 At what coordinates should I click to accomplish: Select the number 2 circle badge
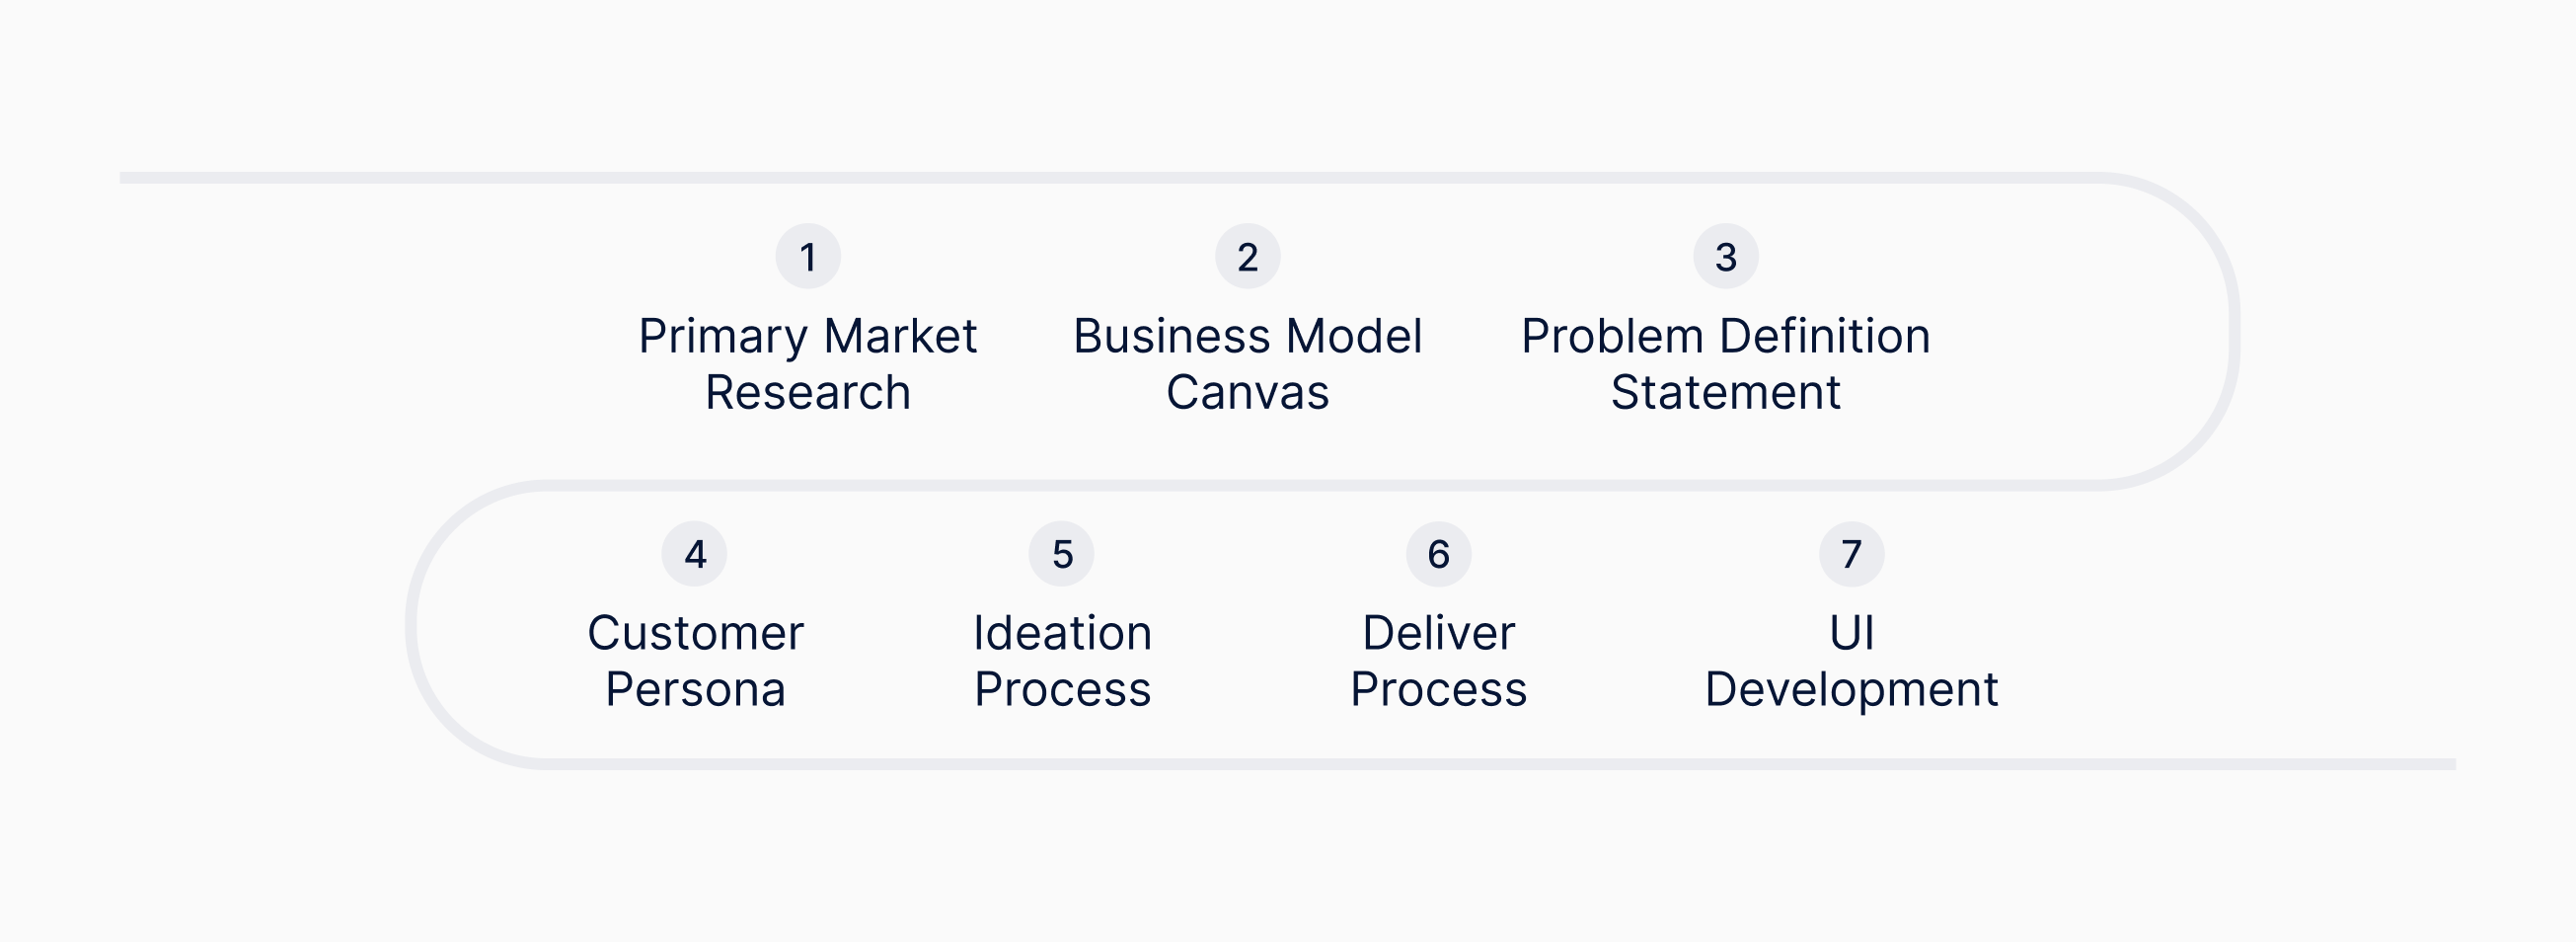click(1247, 257)
